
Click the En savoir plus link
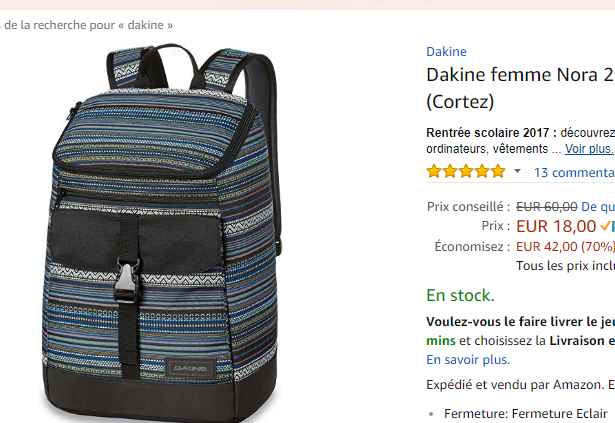pos(468,359)
